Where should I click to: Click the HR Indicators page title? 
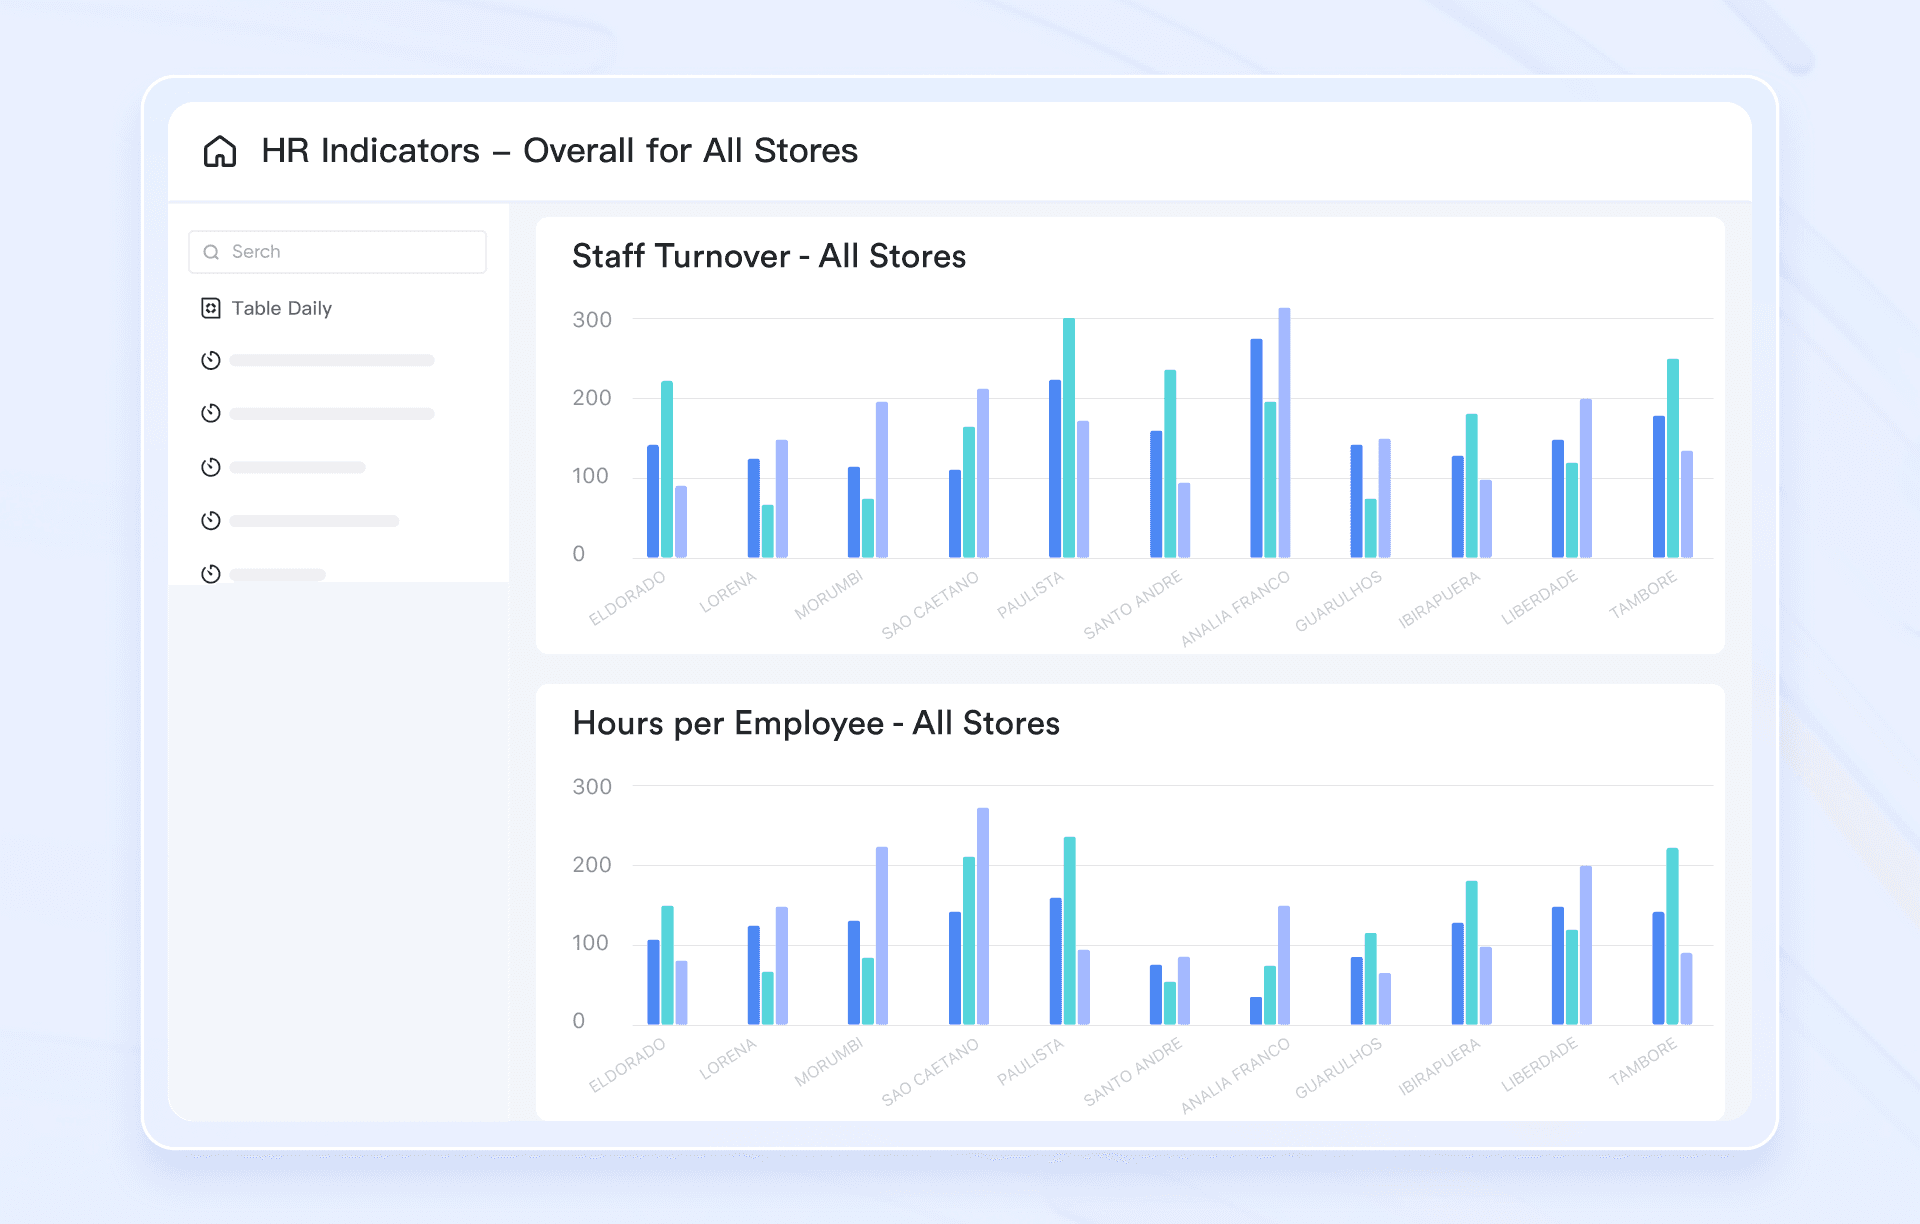560,150
